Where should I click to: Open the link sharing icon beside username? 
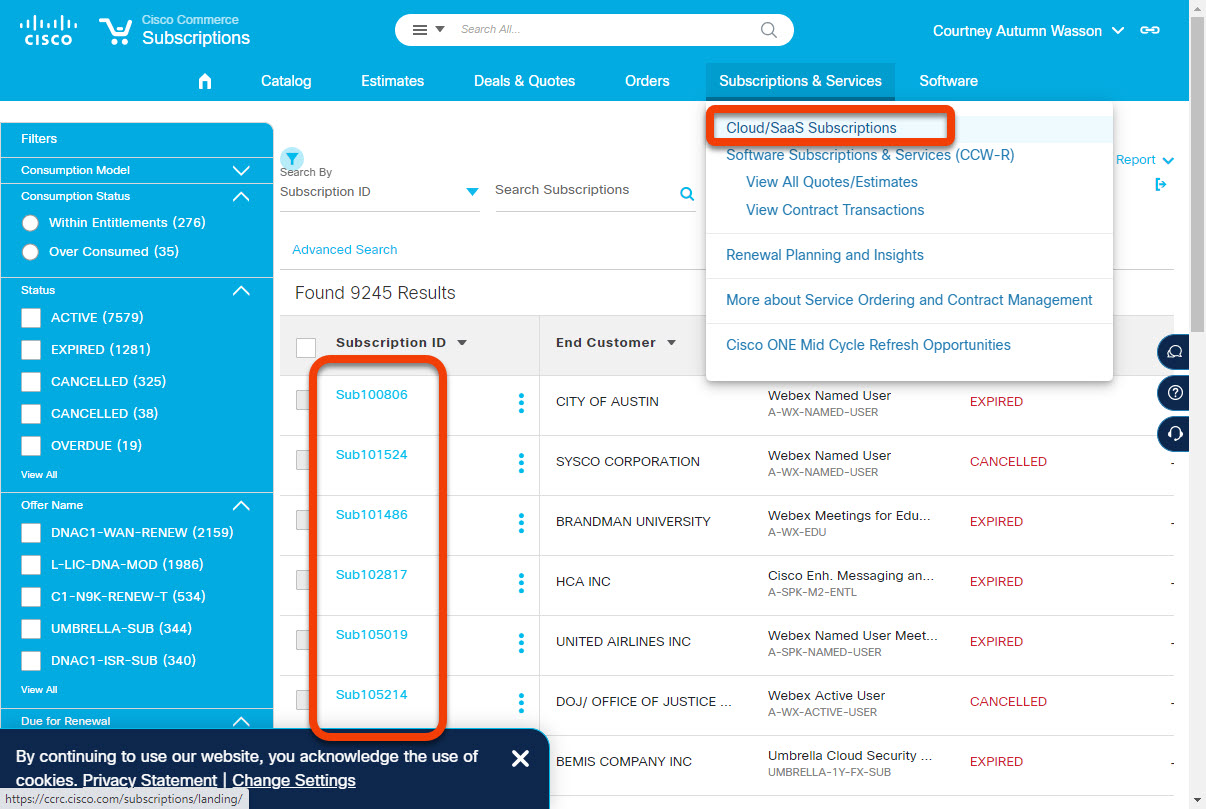tap(1150, 30)
